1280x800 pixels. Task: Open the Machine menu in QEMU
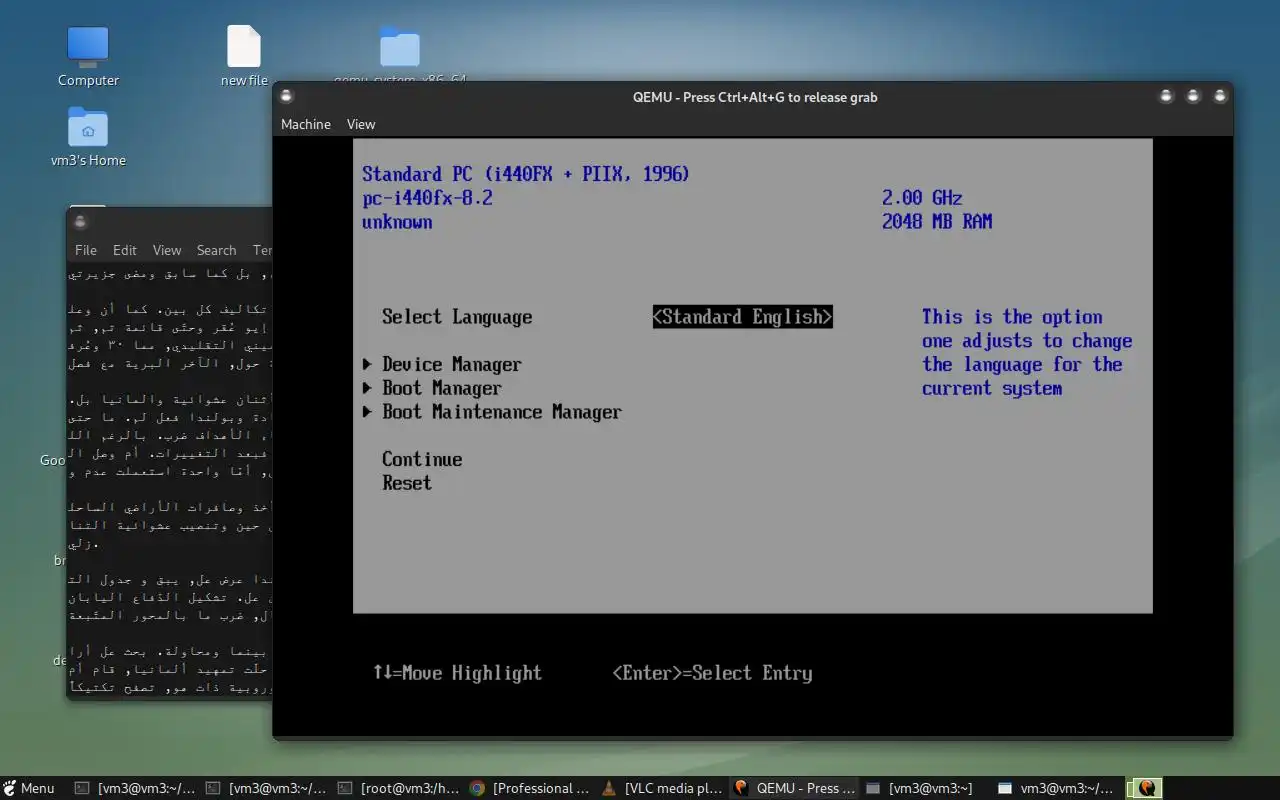point(306,124)
